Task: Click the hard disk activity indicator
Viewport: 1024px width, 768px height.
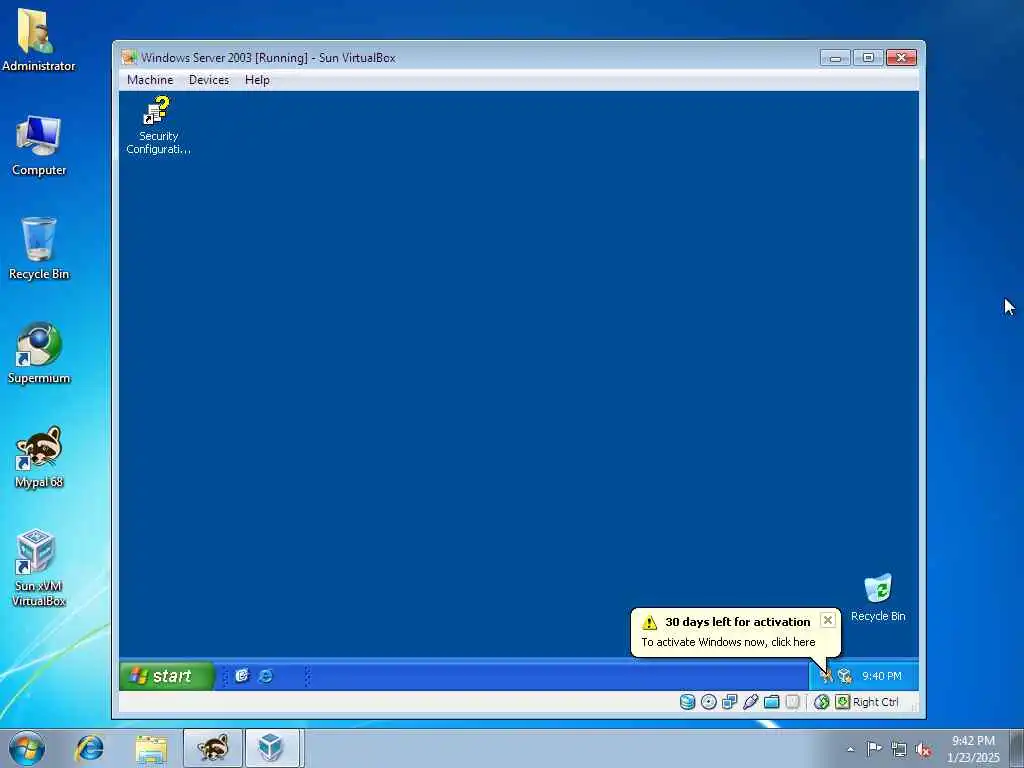Action: [688, 702]
